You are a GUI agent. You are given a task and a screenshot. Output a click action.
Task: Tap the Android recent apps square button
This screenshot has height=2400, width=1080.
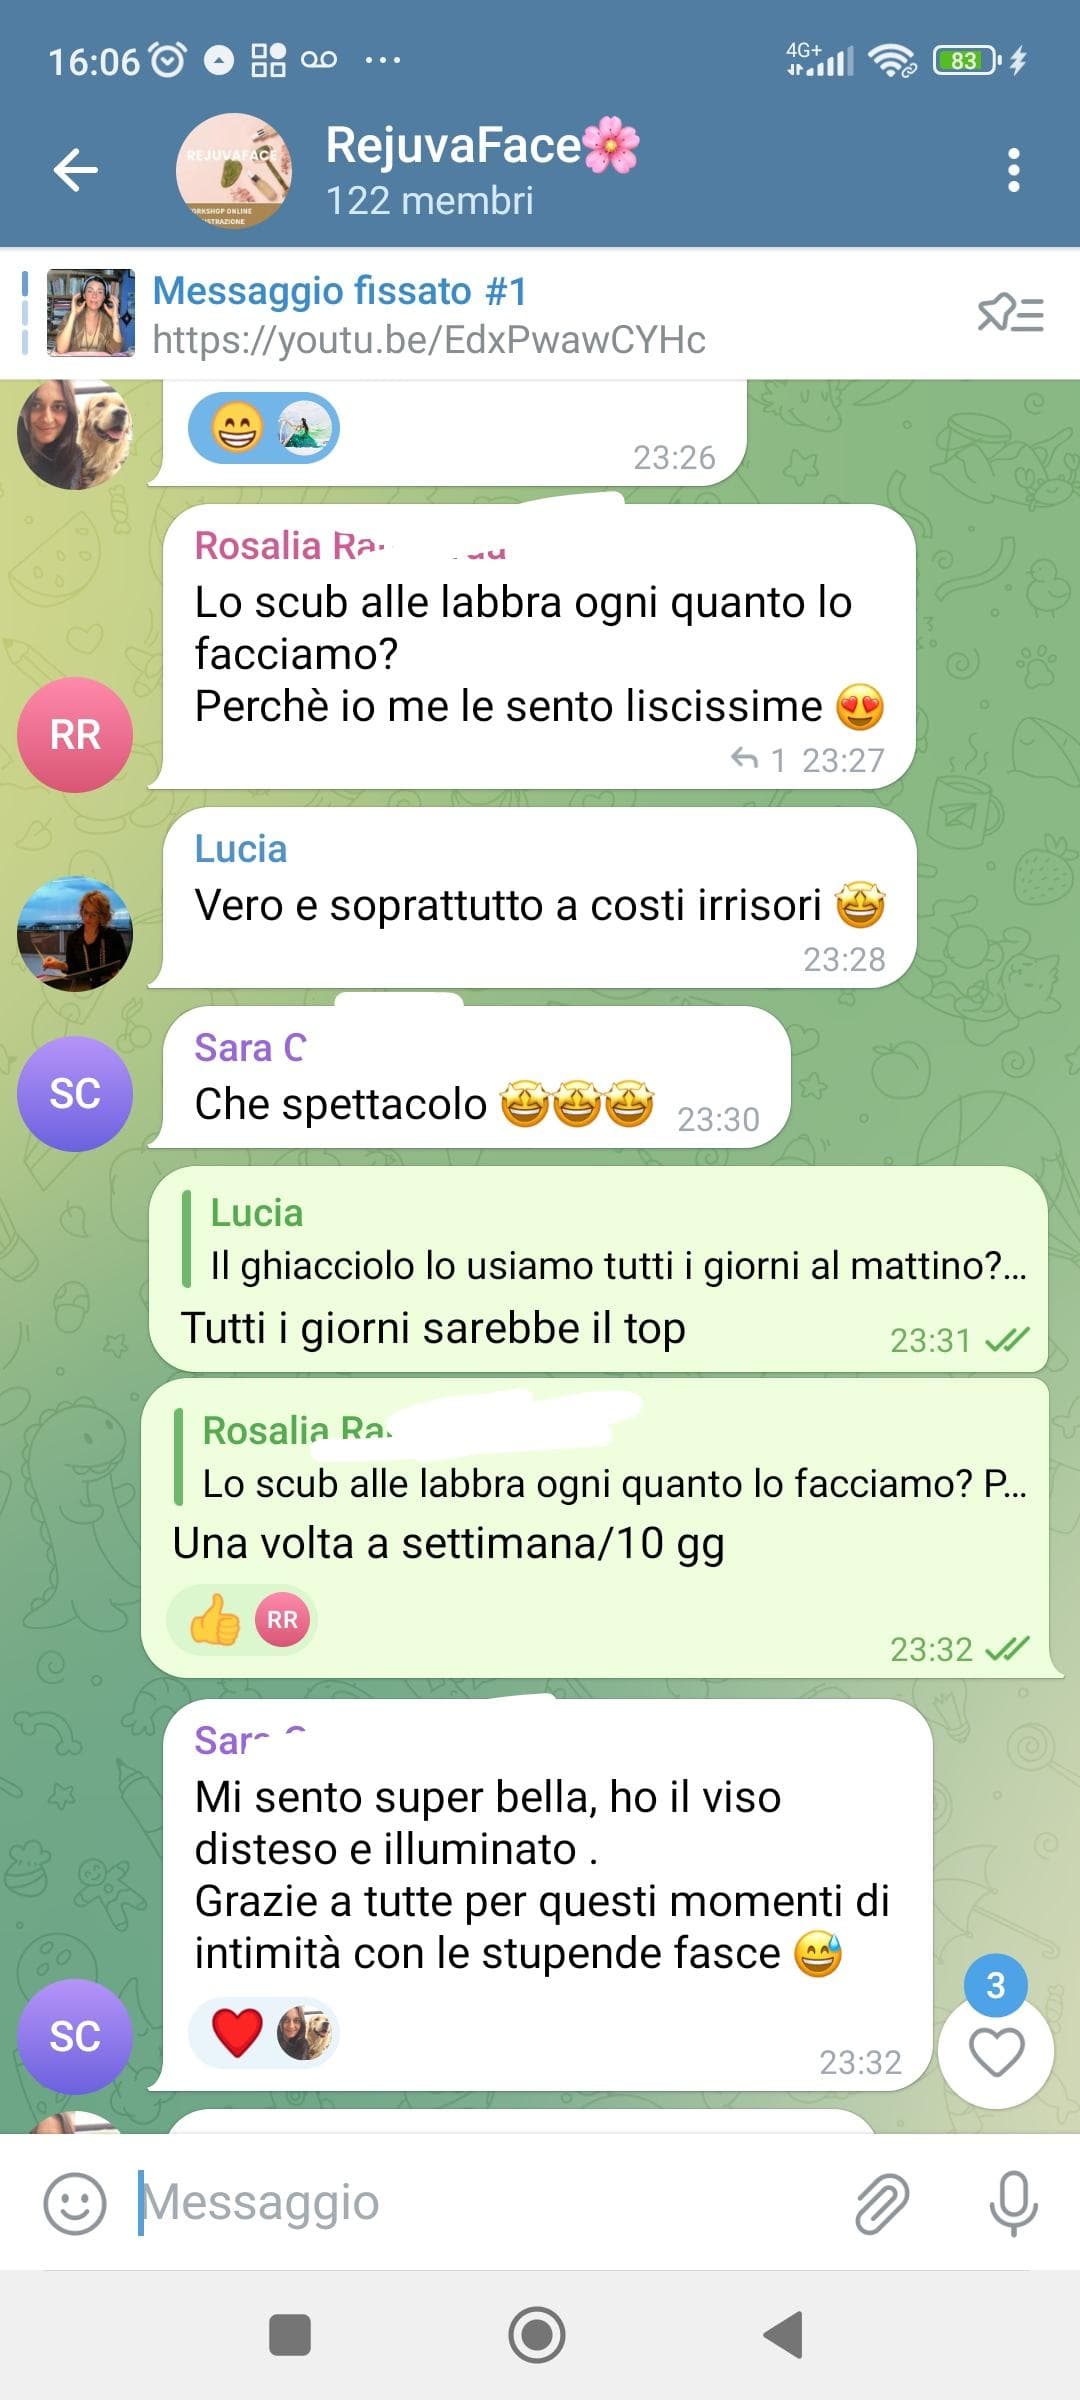coord(290,2335)
